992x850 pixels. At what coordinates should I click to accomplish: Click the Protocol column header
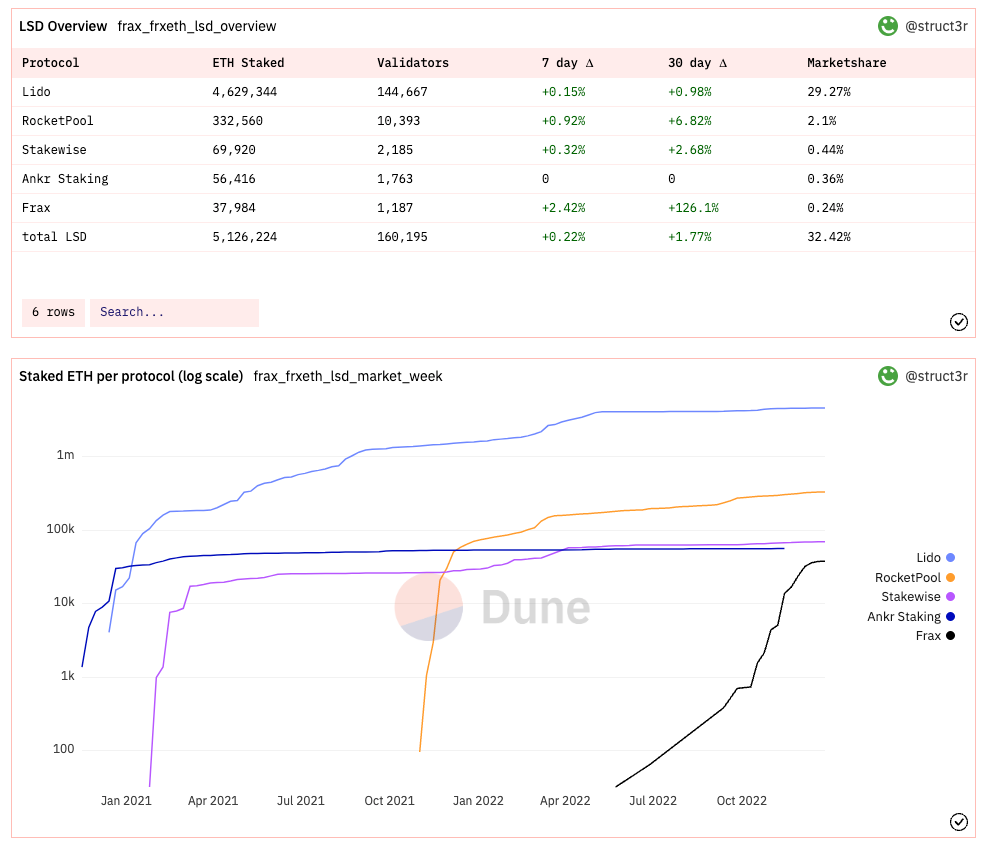(50, 63)
